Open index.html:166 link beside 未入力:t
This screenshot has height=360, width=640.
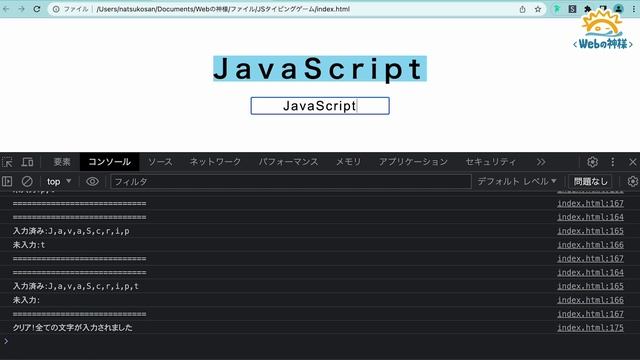pyautogui.click(x=590, y=245)
